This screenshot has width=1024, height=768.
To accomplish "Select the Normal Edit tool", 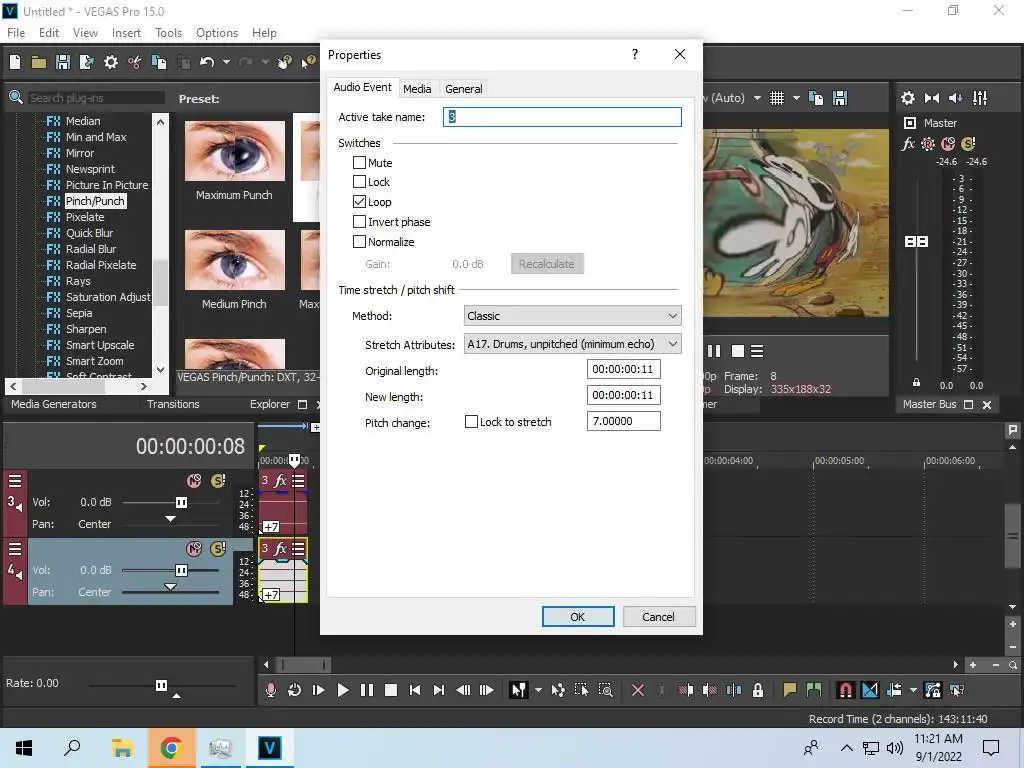I will pyautogui.click(x=519, y=690).
